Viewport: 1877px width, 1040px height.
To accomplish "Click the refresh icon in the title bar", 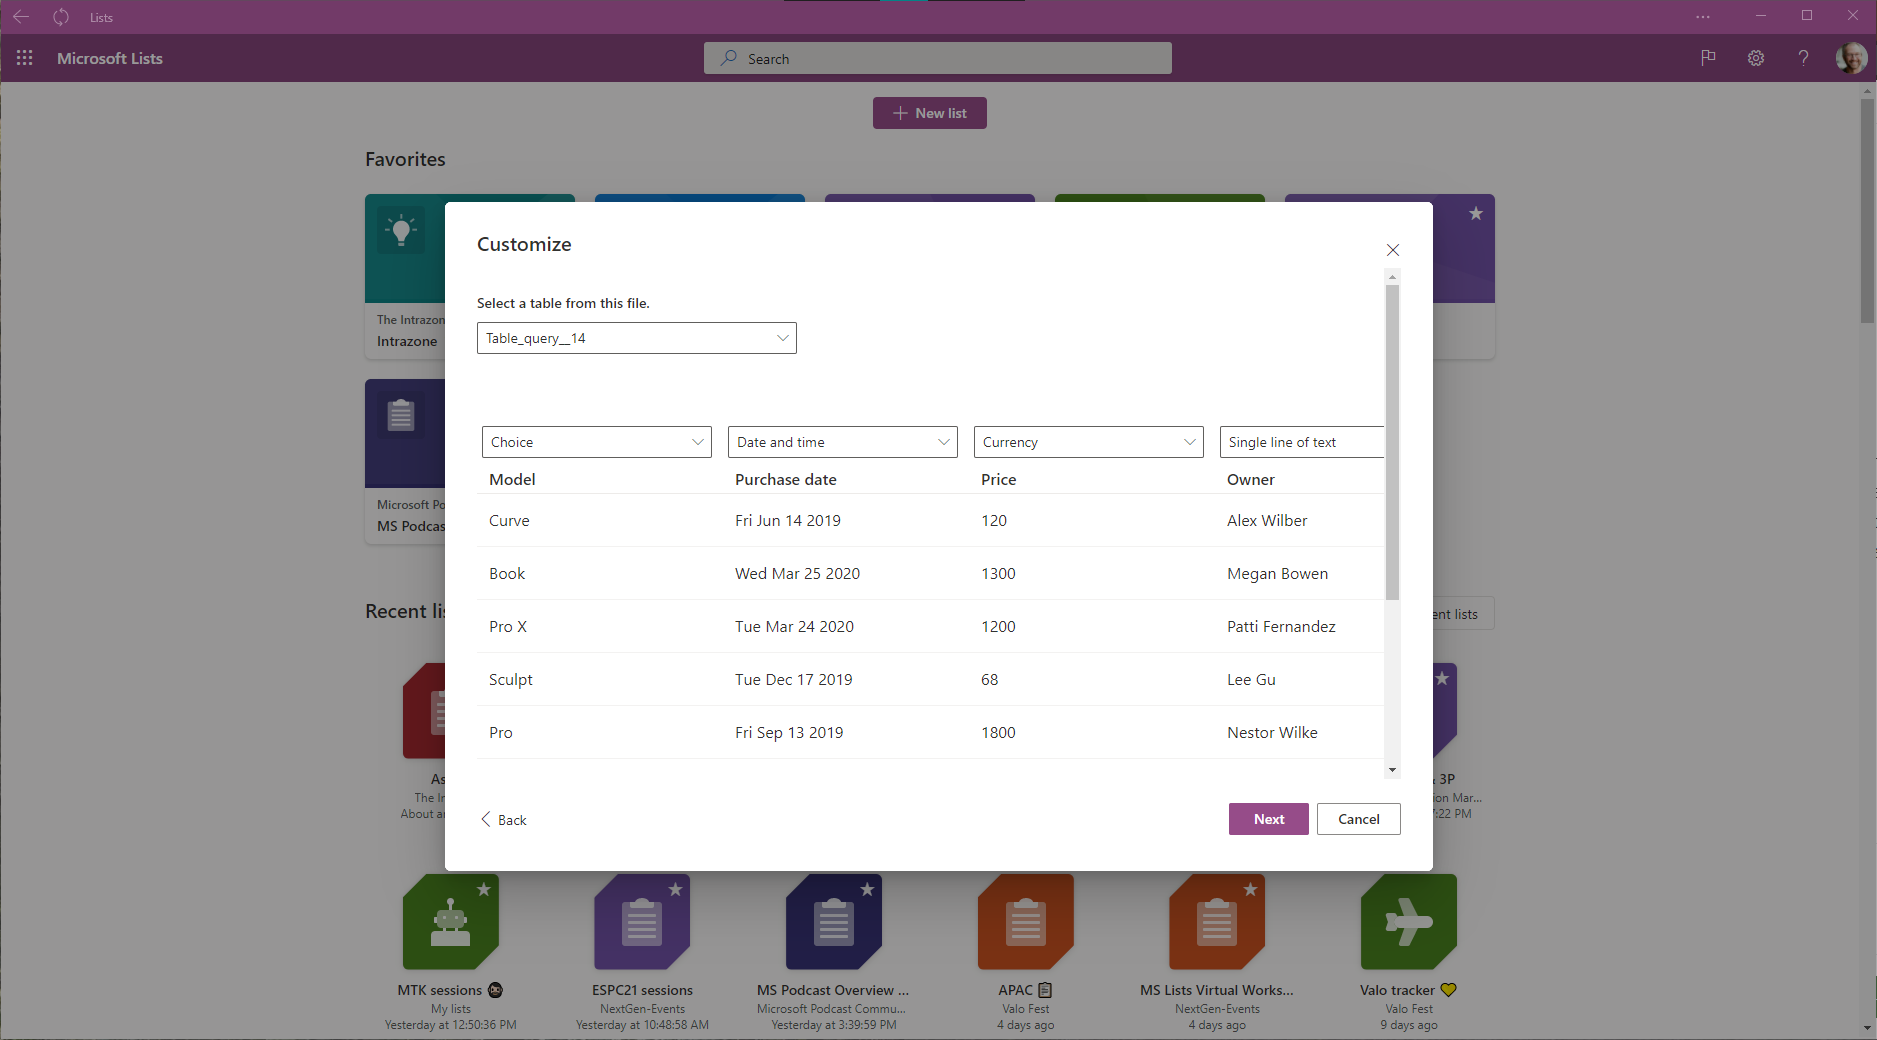I will pyautogui.click(x=61, y=16).
